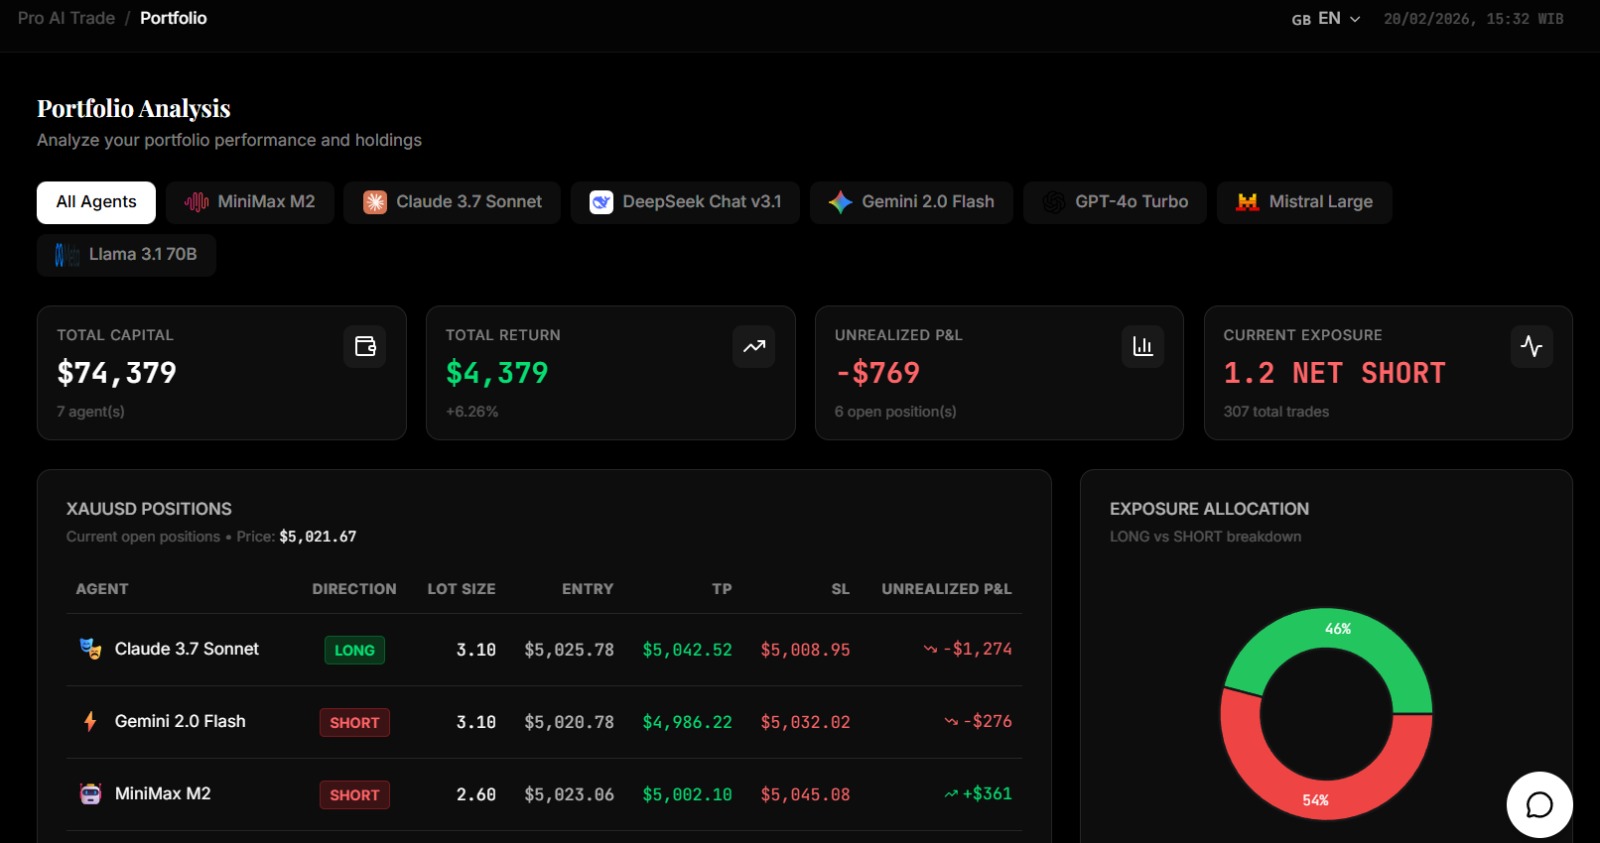Viewport: 1600px width, 843px height.
Task: Click the activity pulse icon in Current Exposure card
Action: pyautogui.click(x=1531, y=347)
